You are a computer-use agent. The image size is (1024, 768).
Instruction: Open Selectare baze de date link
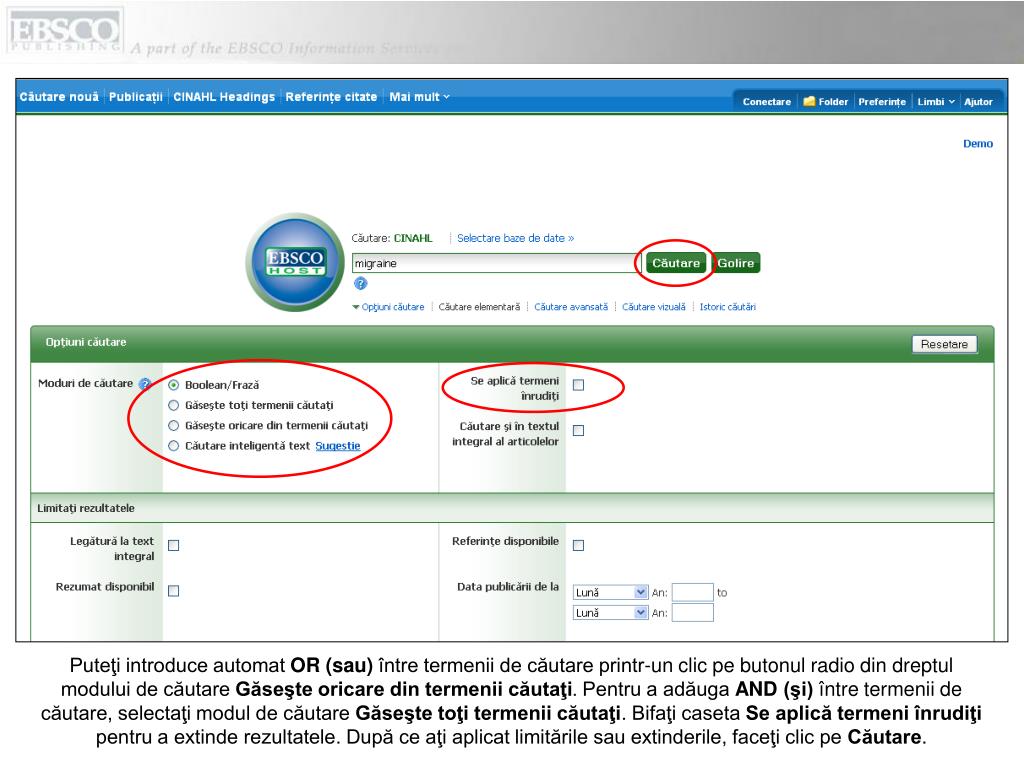(x=515, y=238)
